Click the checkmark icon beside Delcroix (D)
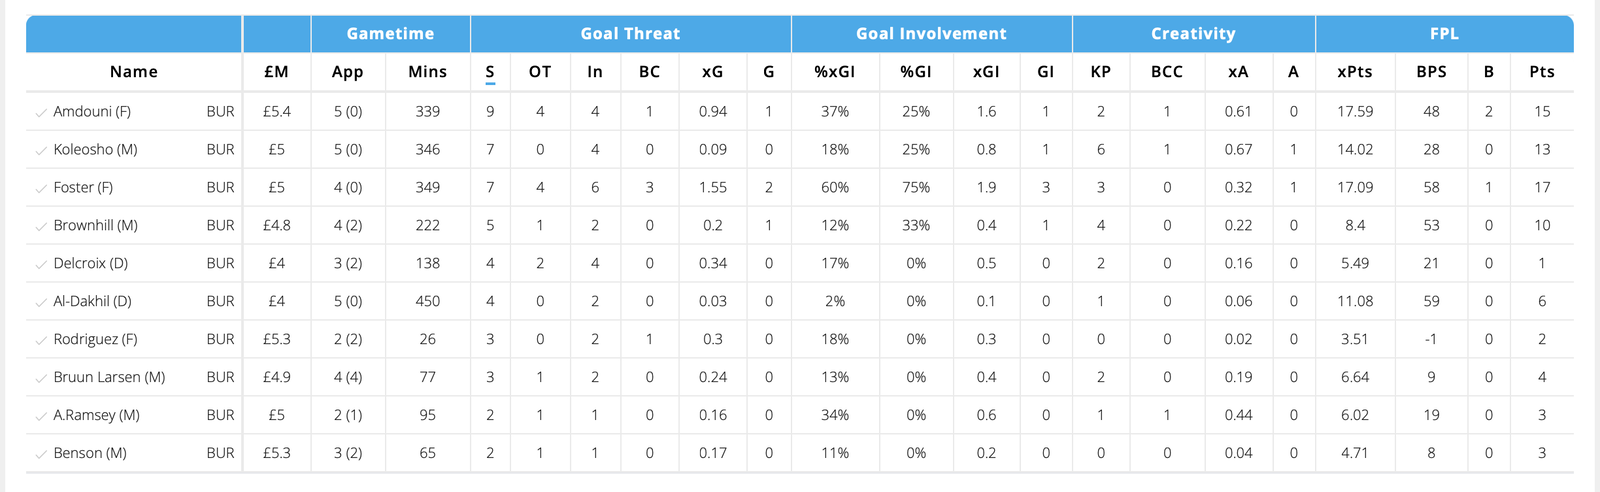The image size is (1600, 492). (x=41, y=264)
